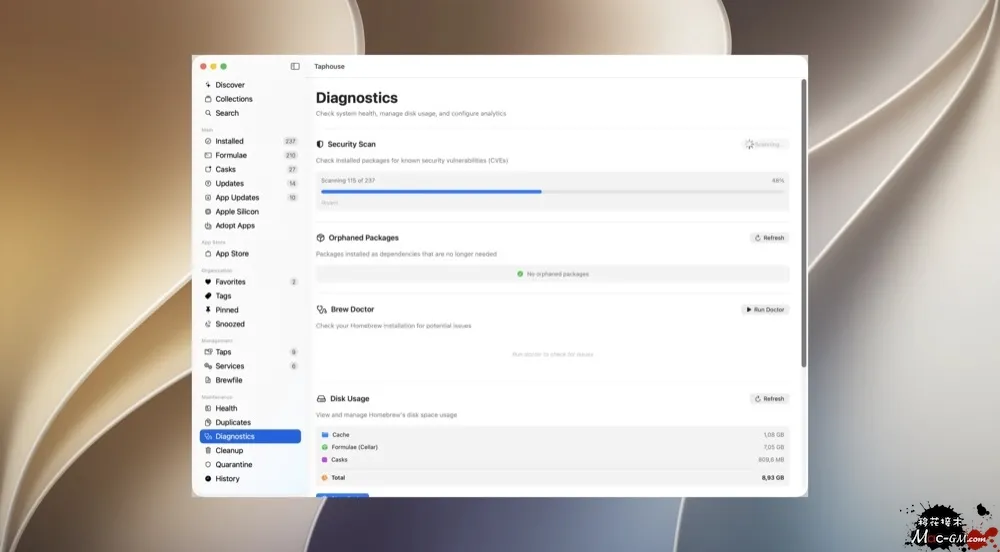Run Doctor for Homebrew installation
The width and height of the screenshot is (1000, 552).
point(765,309)
